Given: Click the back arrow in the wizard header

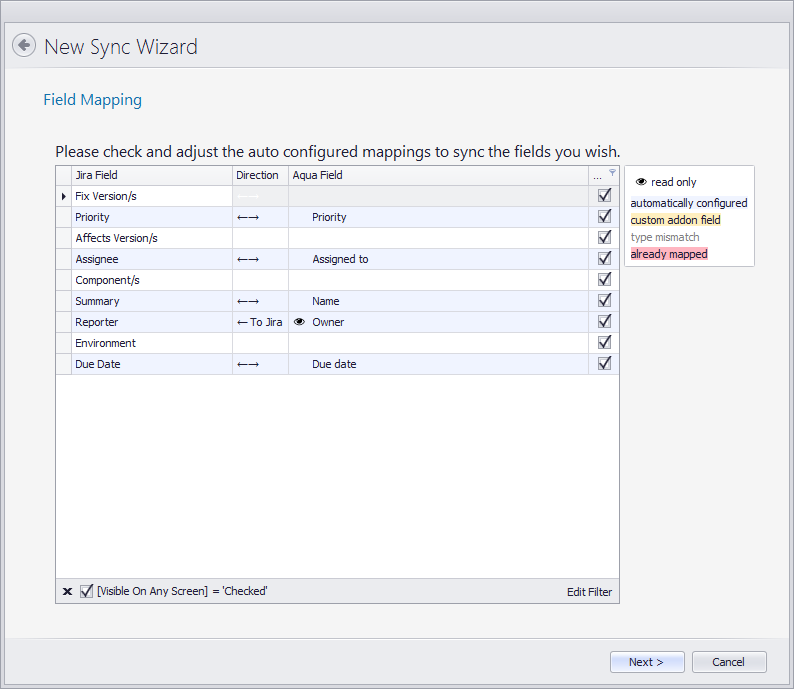Looking at the screenshot, I should point(24,46).
